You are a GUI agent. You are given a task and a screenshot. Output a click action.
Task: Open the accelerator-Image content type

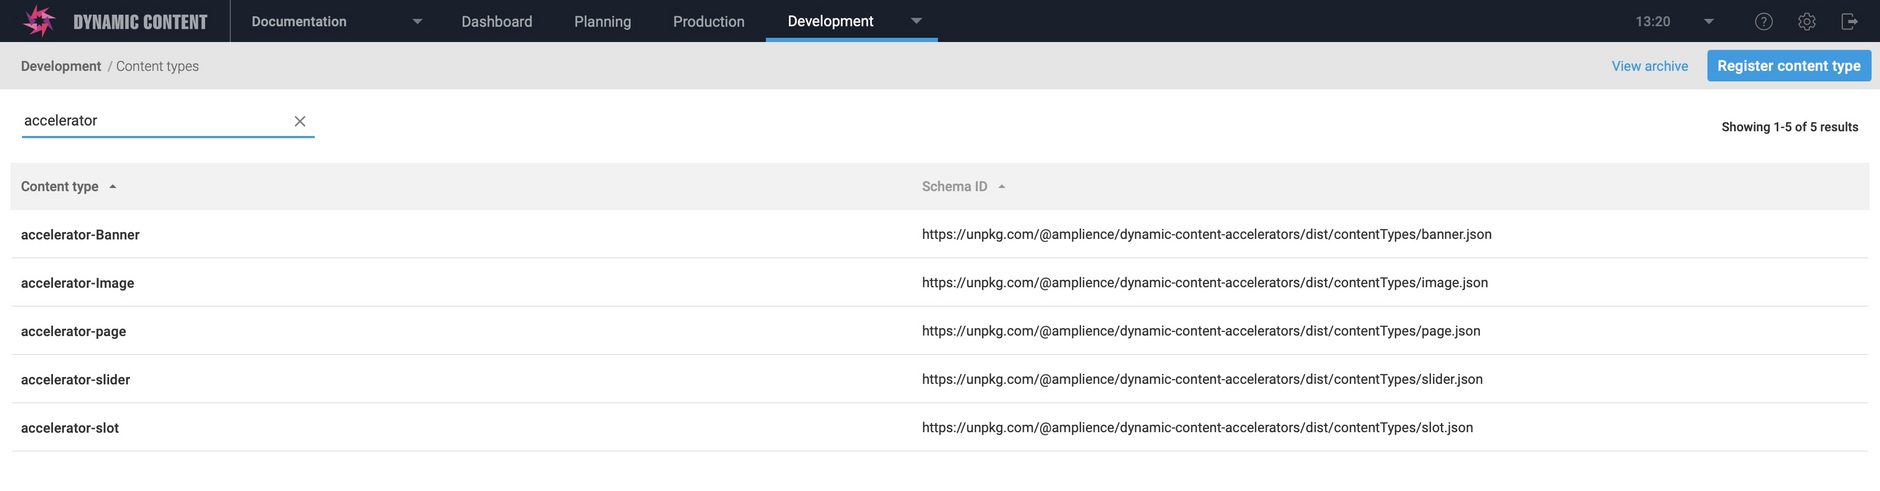pyautogui.click(x=77, y=283)
